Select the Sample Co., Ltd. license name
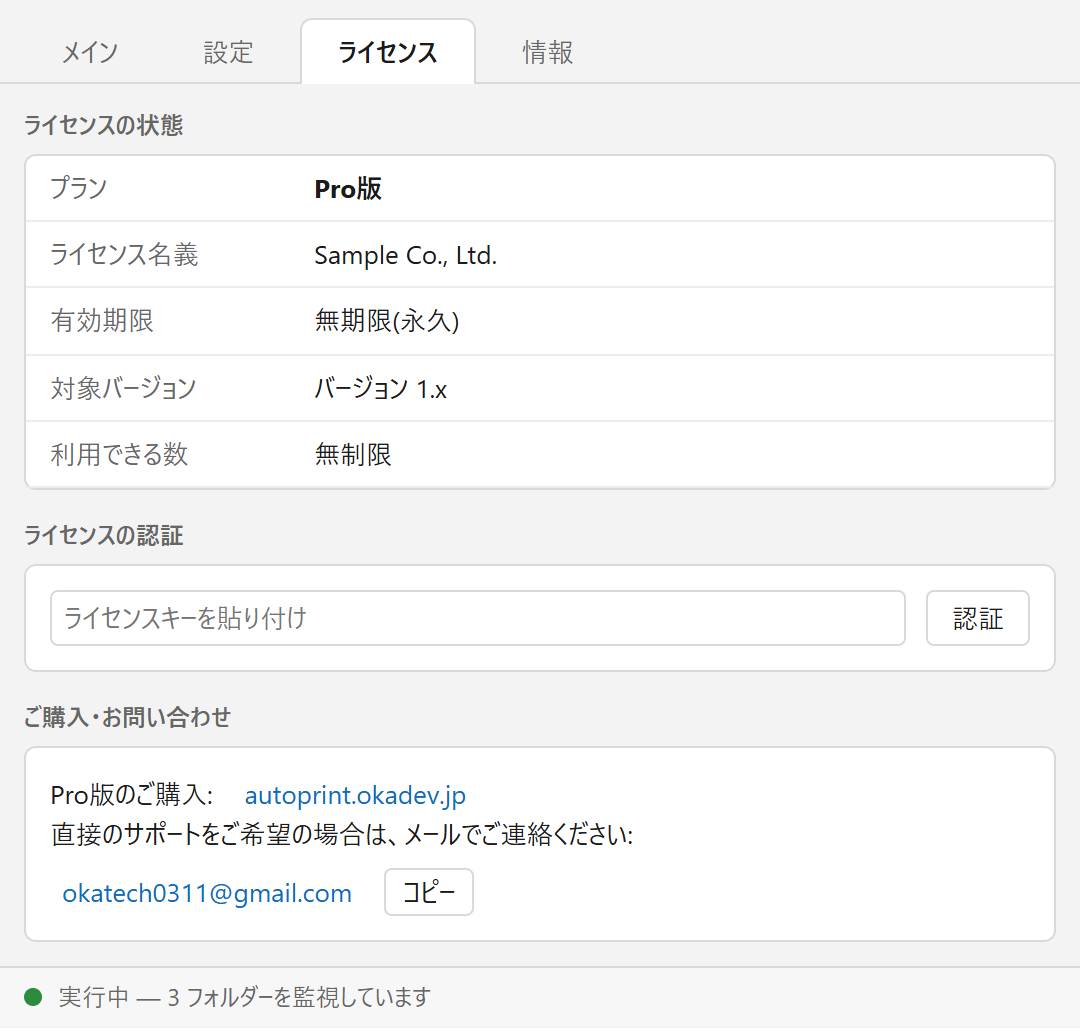The height and width of the screenshot is (1028, 1080). pos(406,255)
